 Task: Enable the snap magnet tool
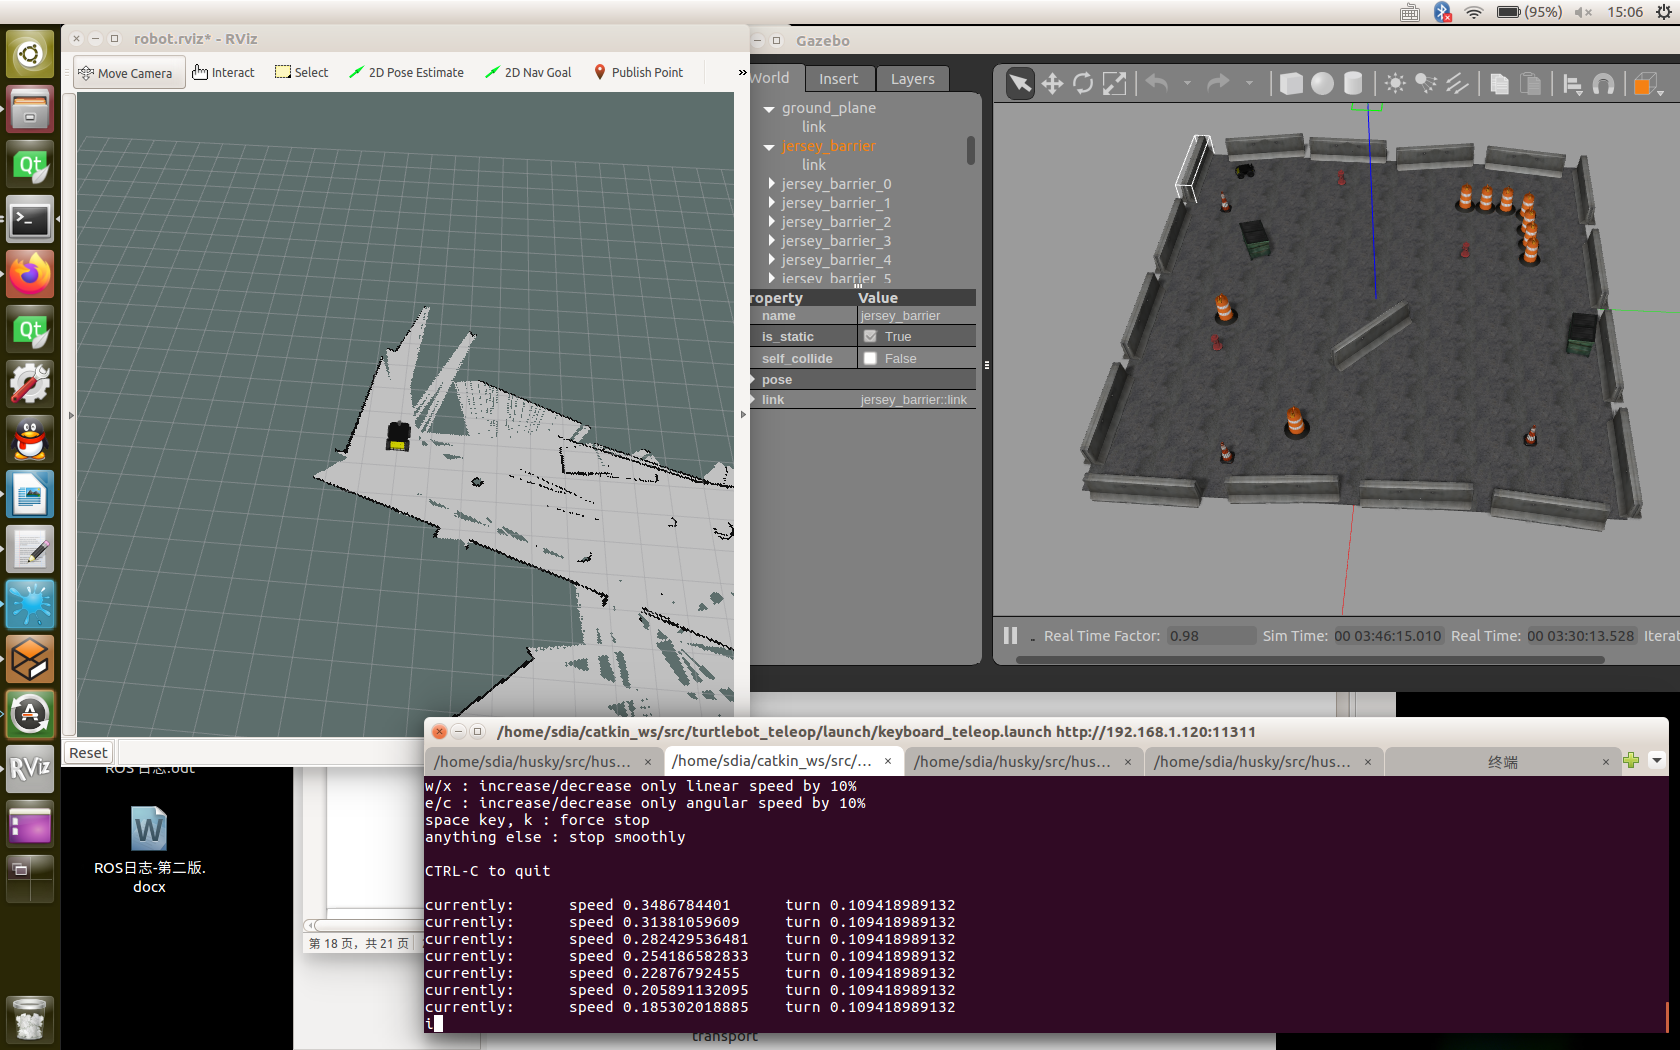[1603, 84]
